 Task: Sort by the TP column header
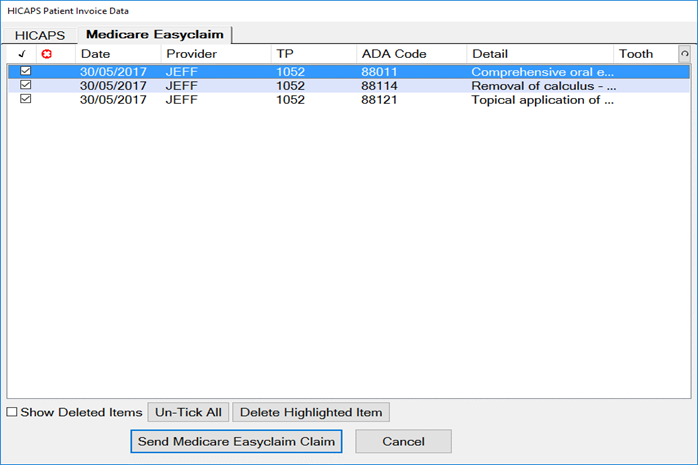314,54
